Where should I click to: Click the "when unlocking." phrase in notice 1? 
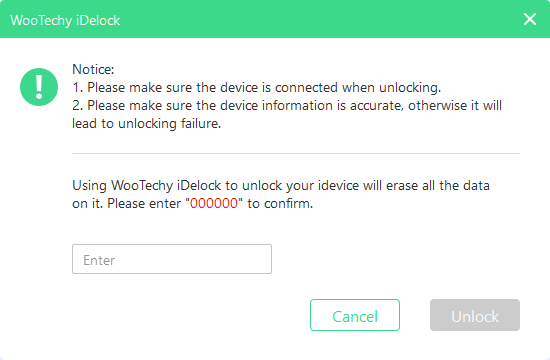pyautogui.click(x=391, y=87)
